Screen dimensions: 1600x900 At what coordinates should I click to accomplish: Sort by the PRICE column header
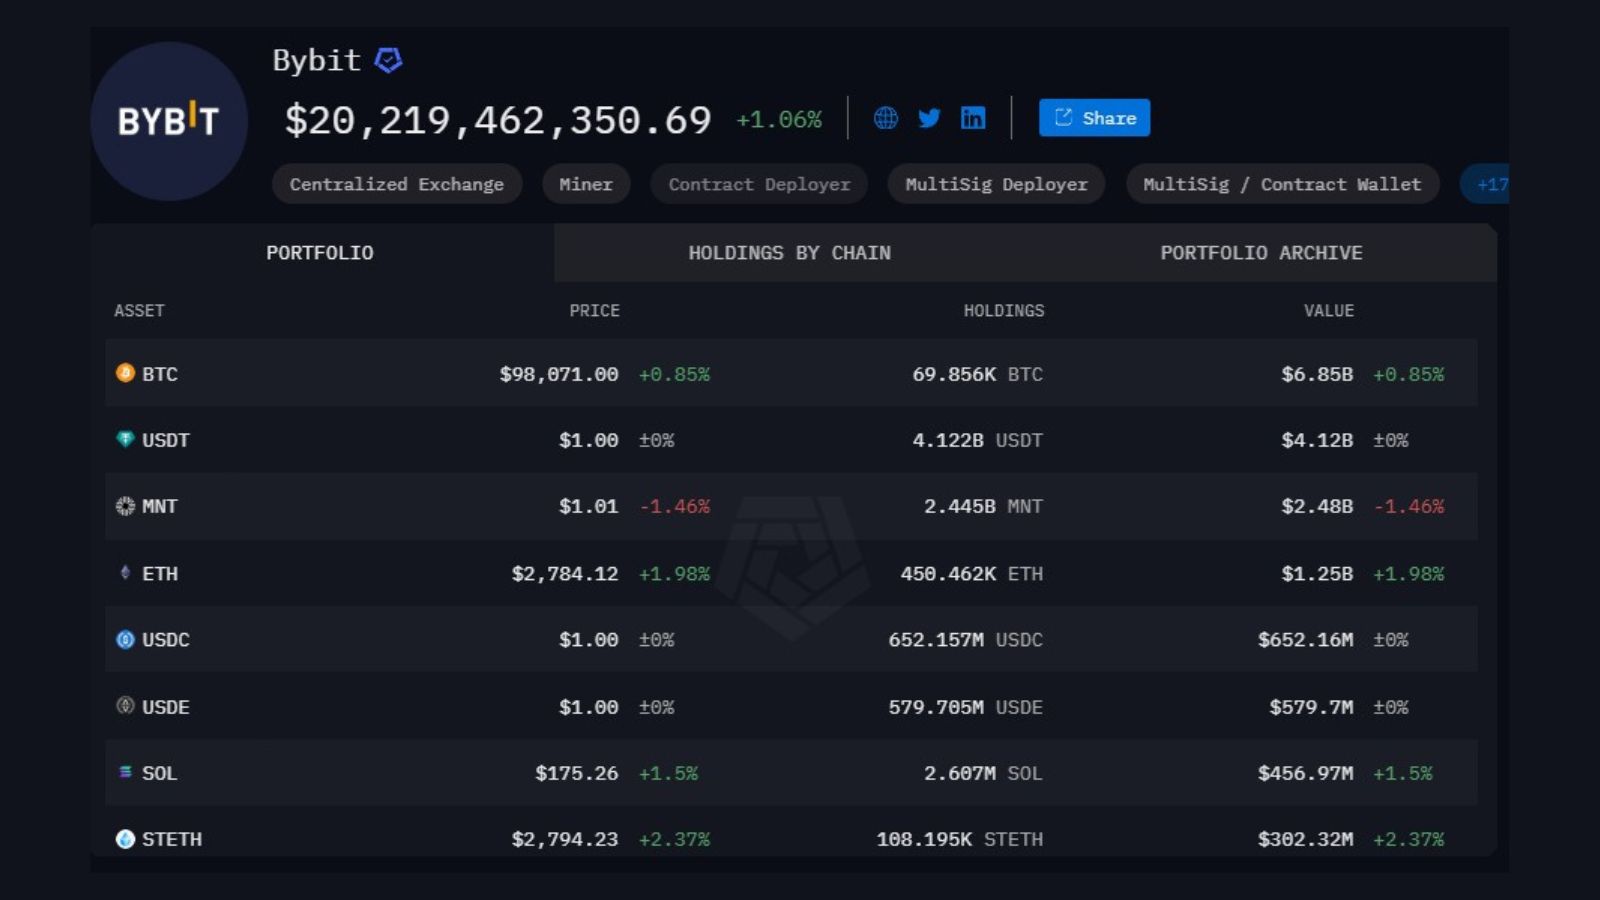pos(594,311)
